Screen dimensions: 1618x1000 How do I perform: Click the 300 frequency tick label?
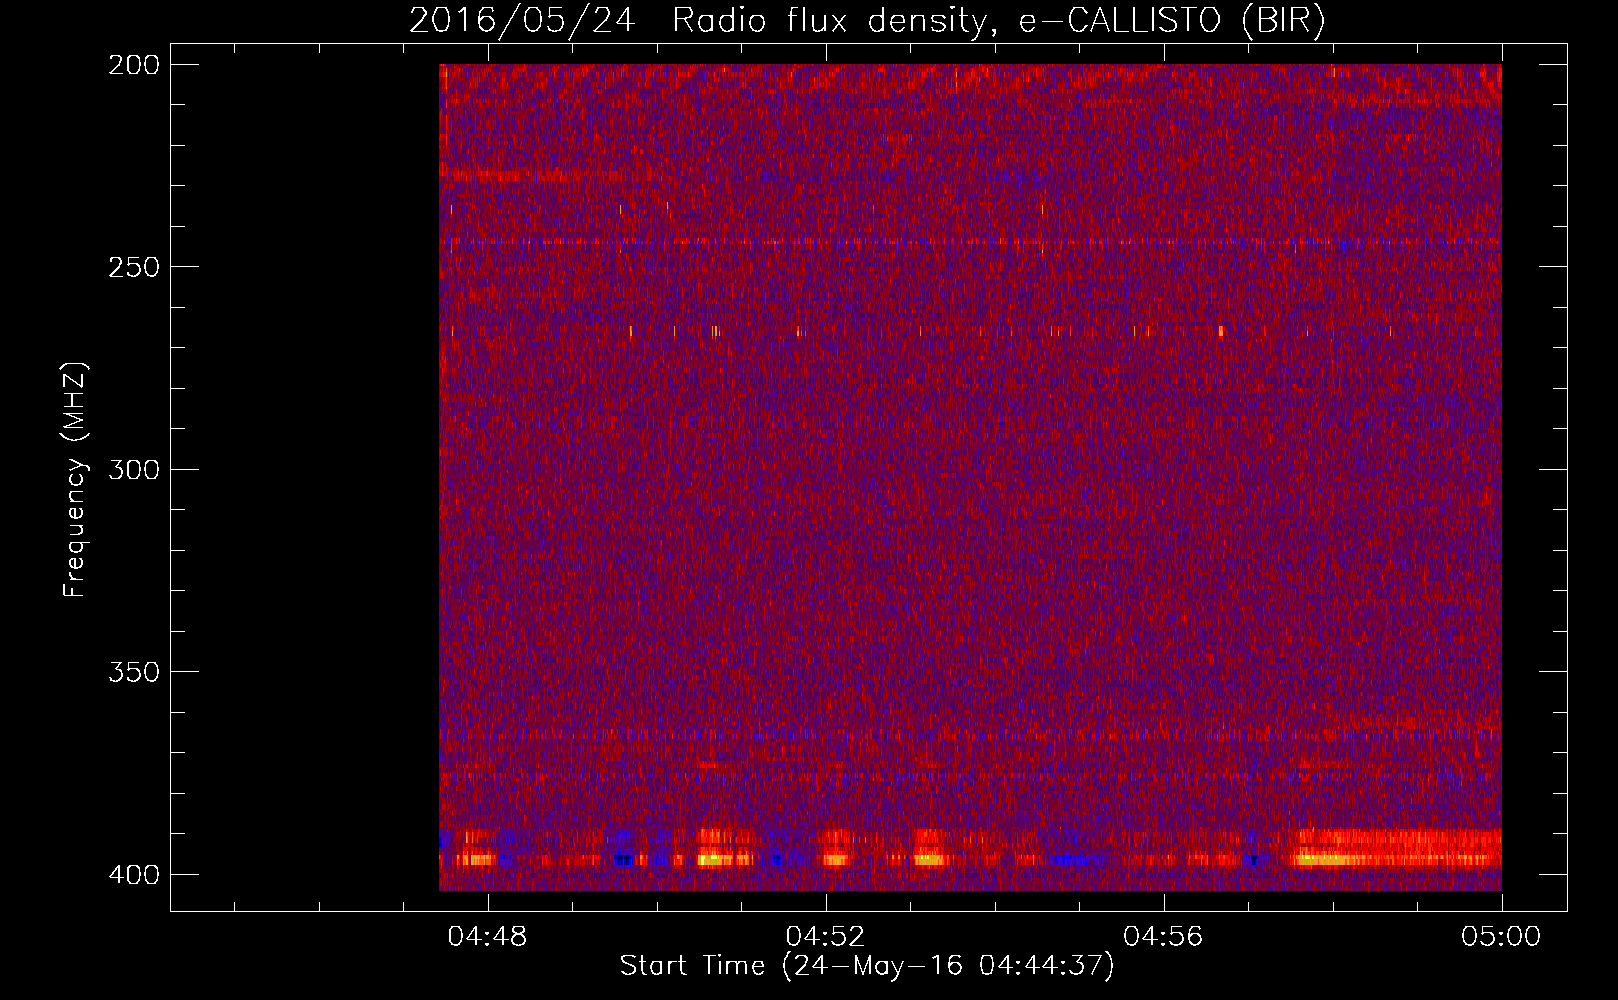134,470
